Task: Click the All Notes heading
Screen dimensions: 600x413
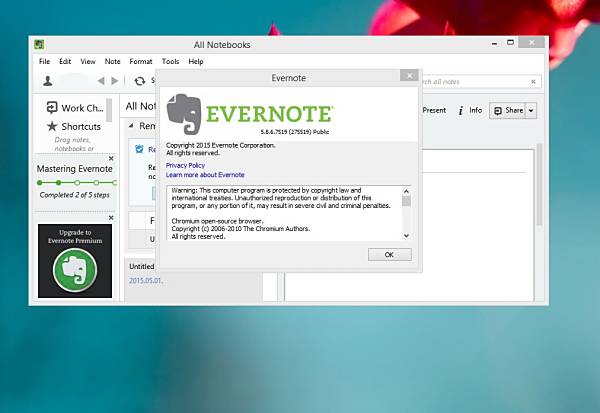Action: [141, 106]
